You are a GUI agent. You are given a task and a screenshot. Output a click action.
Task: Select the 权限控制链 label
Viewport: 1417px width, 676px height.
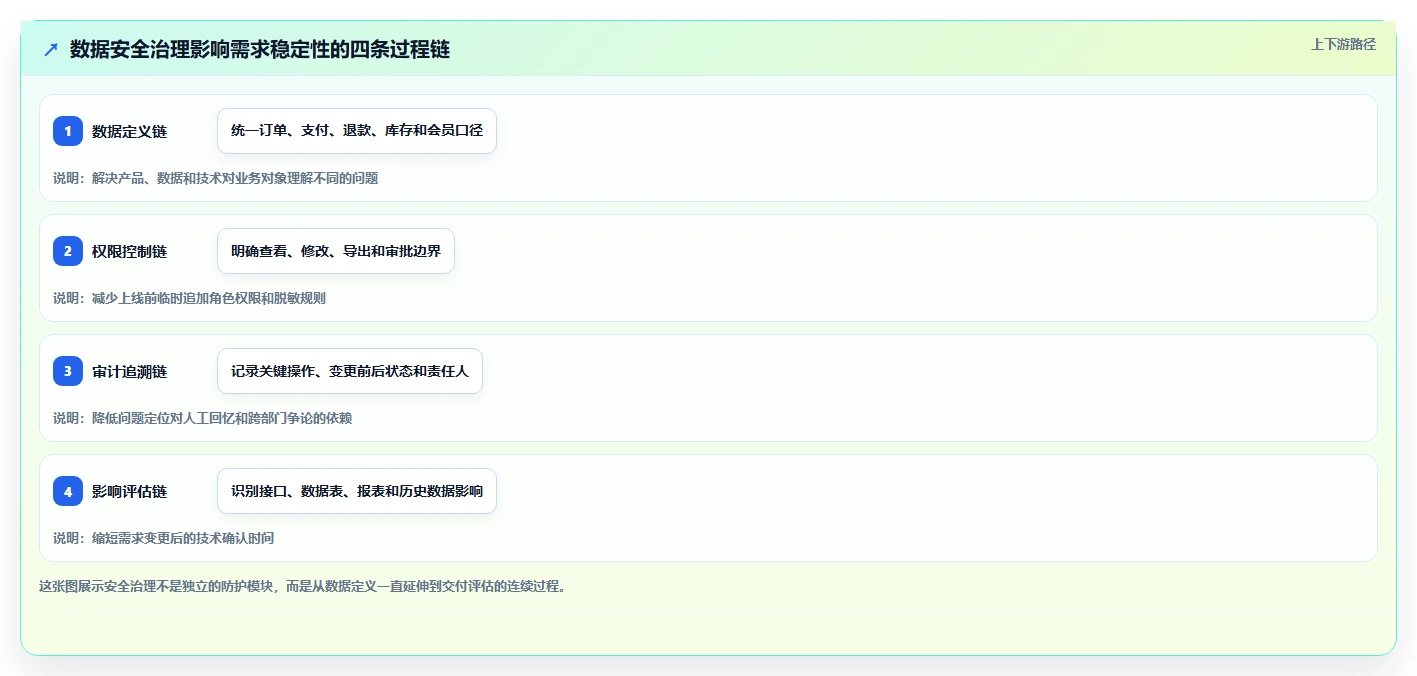tap(129, 251)
